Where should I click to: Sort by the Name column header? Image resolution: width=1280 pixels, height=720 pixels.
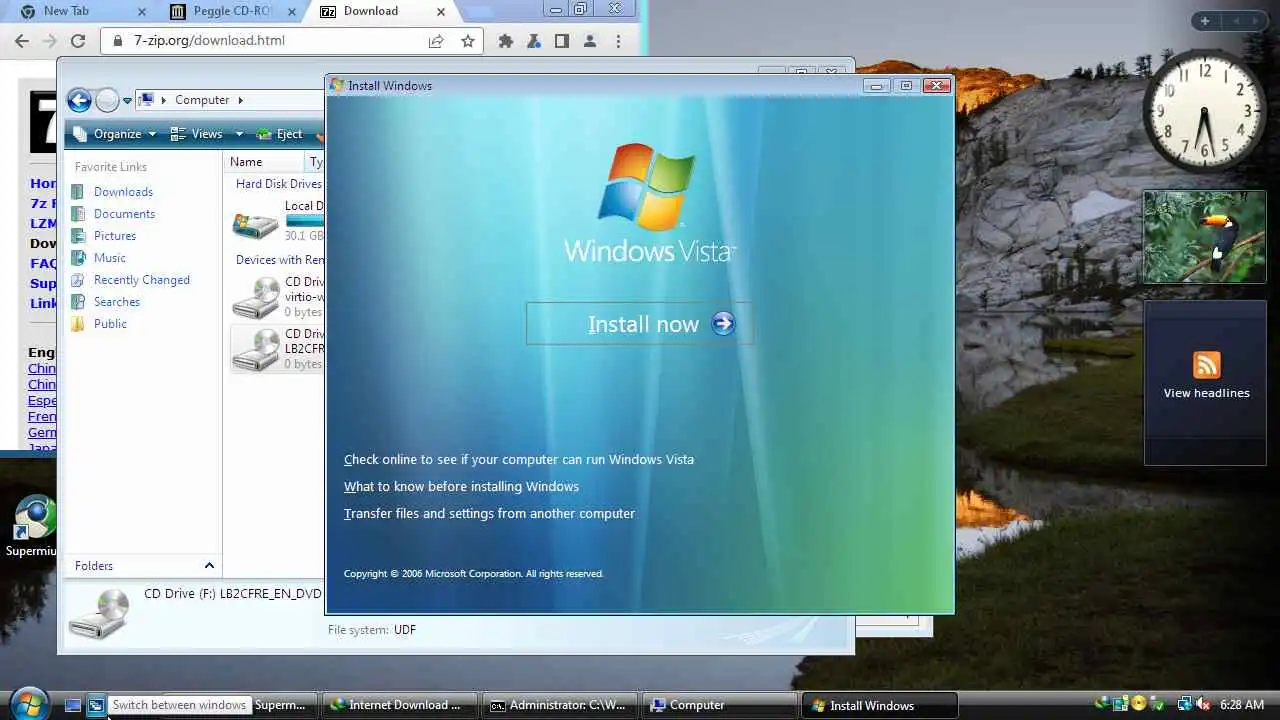[x=265, y=162]
